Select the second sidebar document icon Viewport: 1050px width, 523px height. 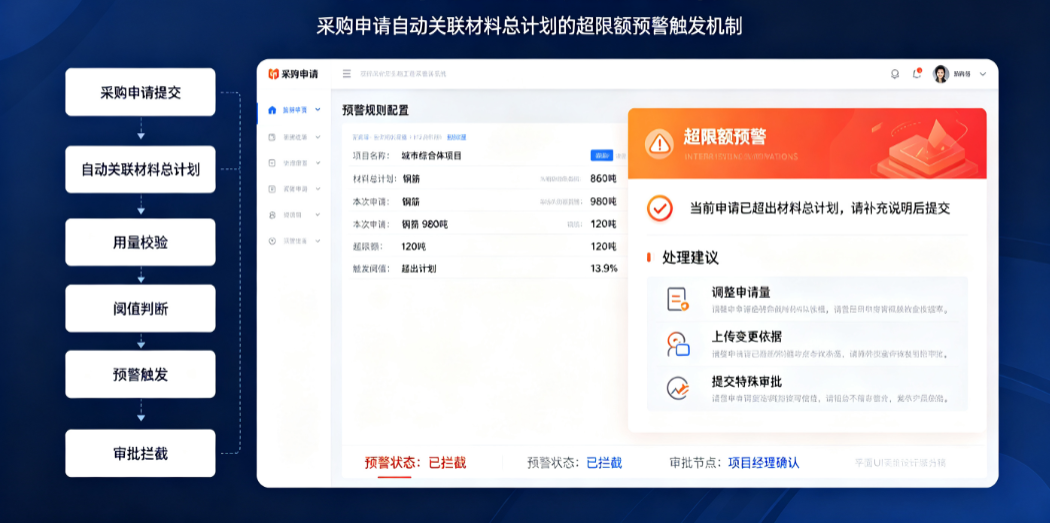pos(272,137)
